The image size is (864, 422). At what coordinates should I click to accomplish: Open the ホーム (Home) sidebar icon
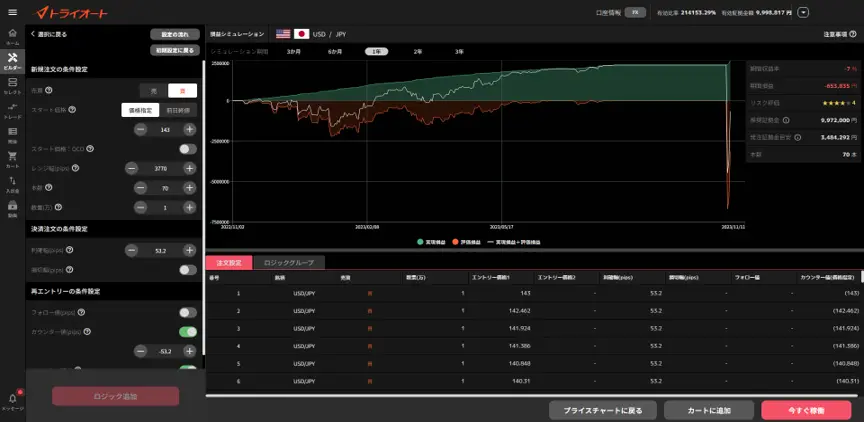(x=12, y=36)
